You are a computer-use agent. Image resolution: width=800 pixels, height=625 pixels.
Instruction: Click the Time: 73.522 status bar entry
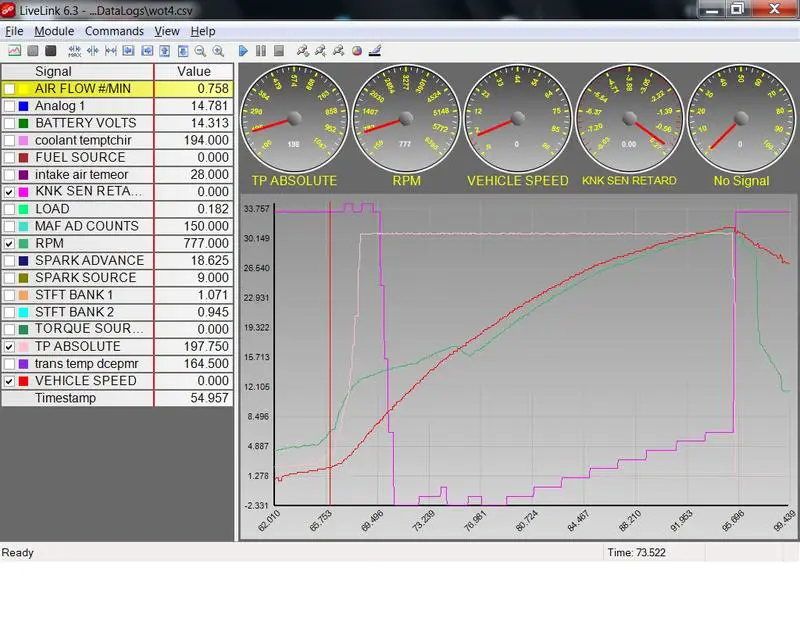coord(636,553)
